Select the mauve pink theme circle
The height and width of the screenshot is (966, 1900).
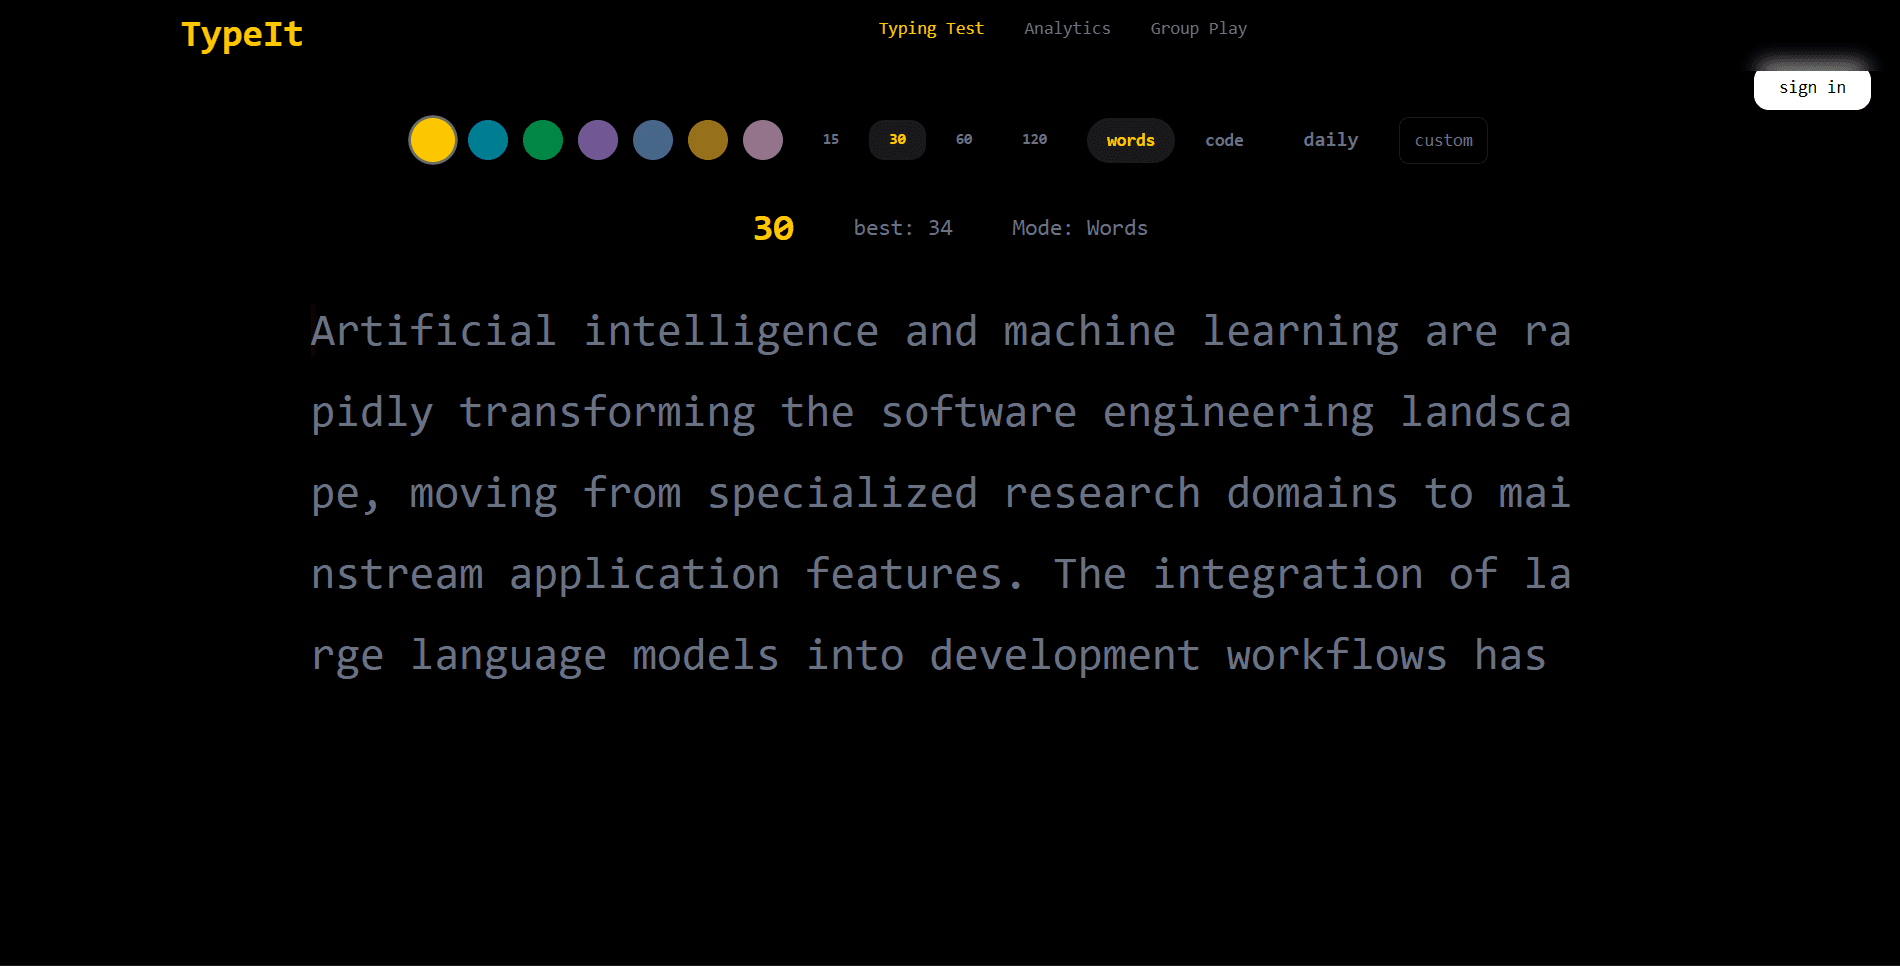[x=763, y=140]
